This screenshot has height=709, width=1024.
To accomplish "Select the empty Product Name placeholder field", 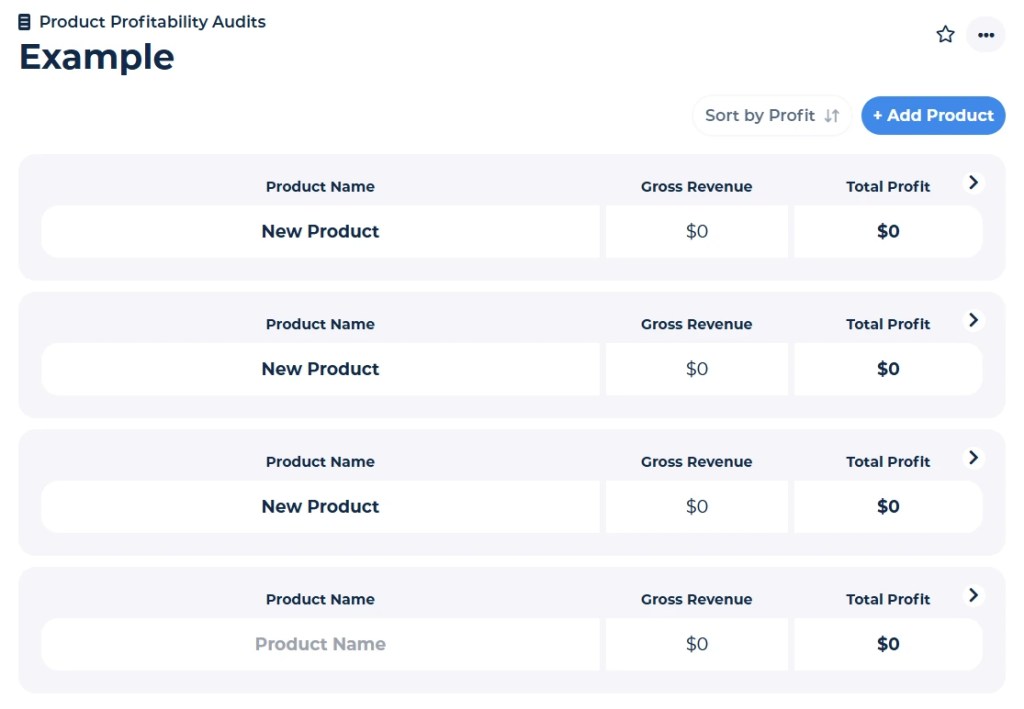I will [320, 644].
